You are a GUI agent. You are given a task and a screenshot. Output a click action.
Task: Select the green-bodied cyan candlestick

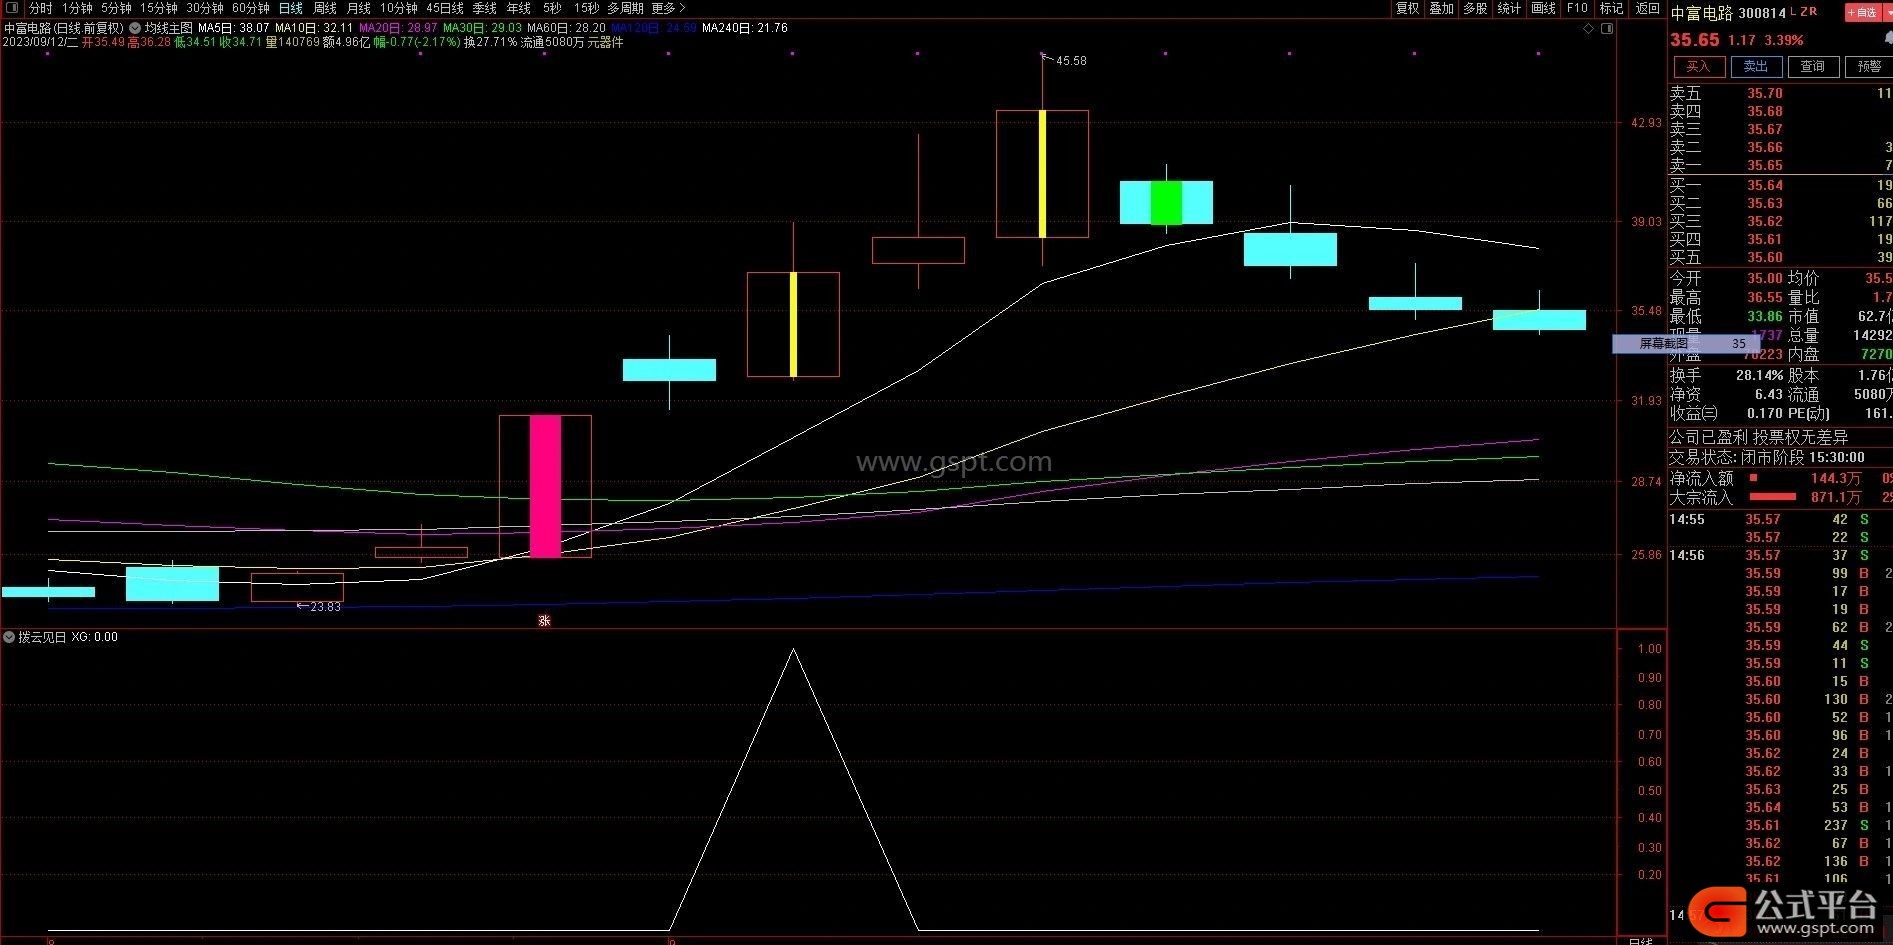[x=1166, y=202]
